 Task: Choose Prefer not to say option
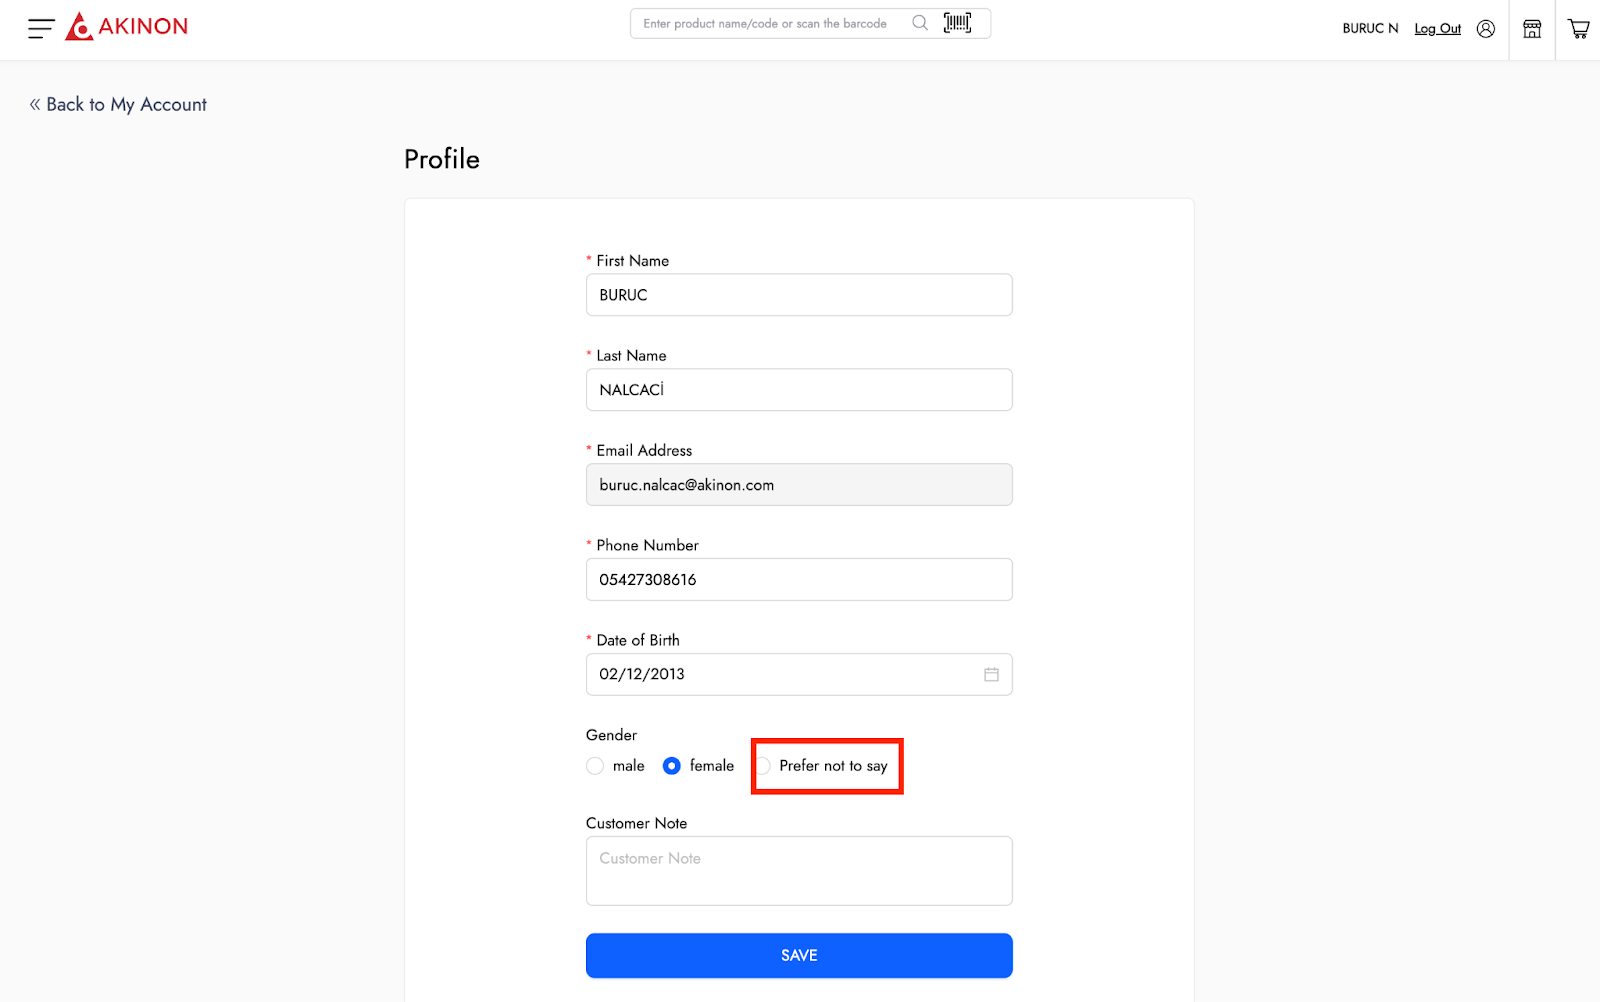[764, 766]
